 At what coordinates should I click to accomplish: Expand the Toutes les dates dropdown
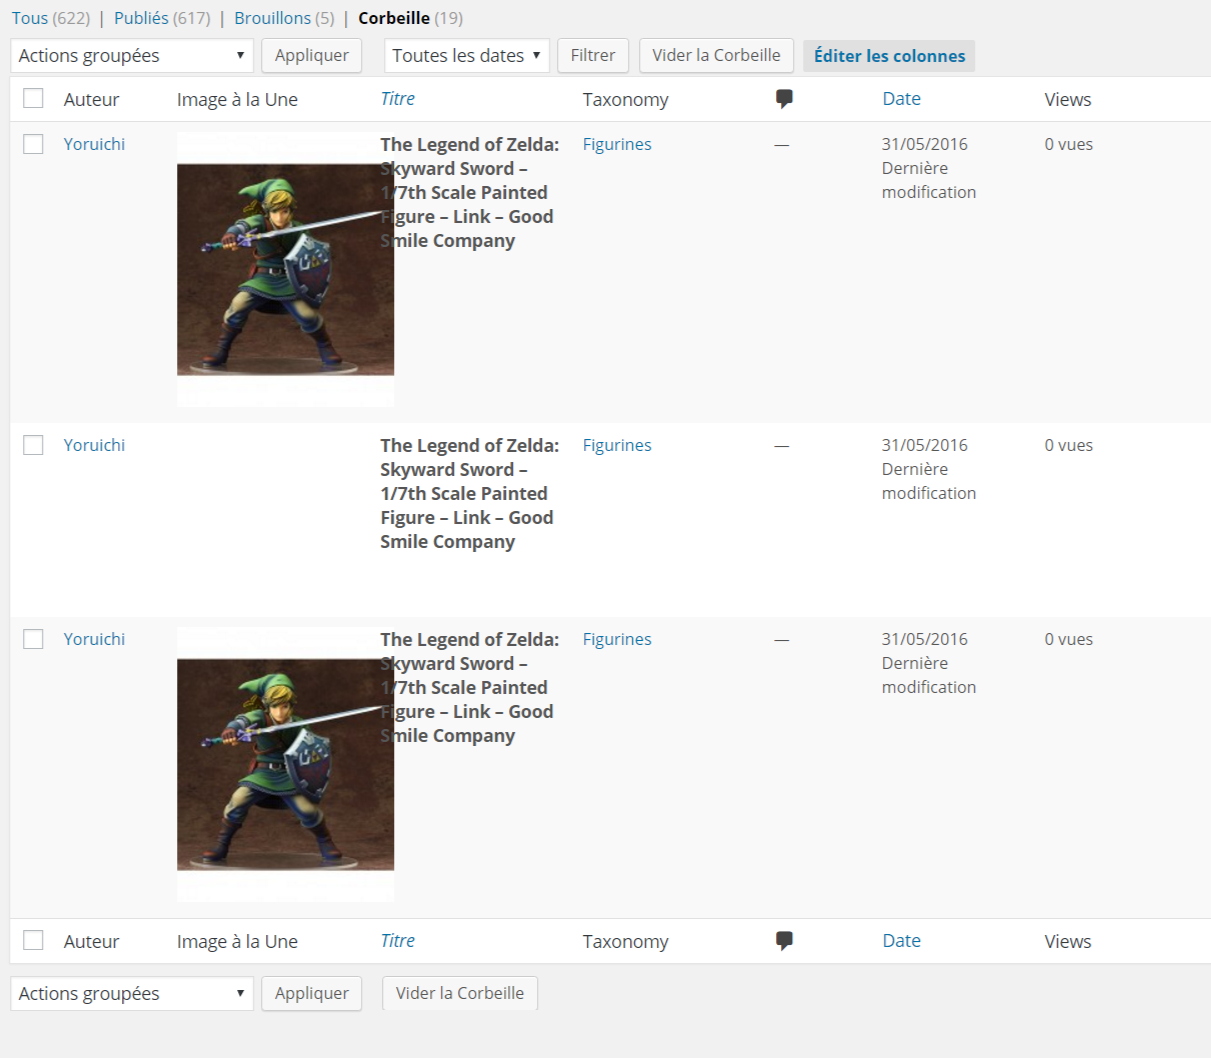click(466, 56)
